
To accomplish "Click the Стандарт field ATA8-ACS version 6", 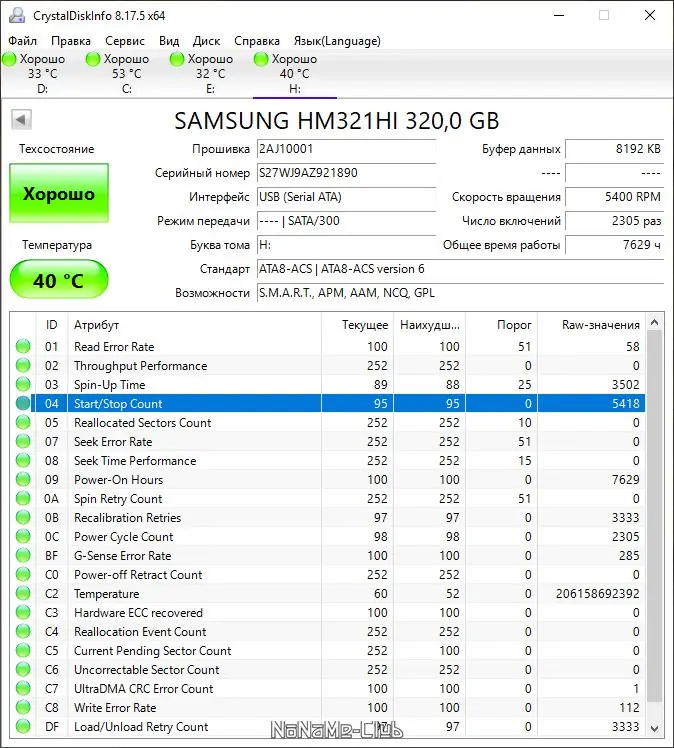I will 460,269.
